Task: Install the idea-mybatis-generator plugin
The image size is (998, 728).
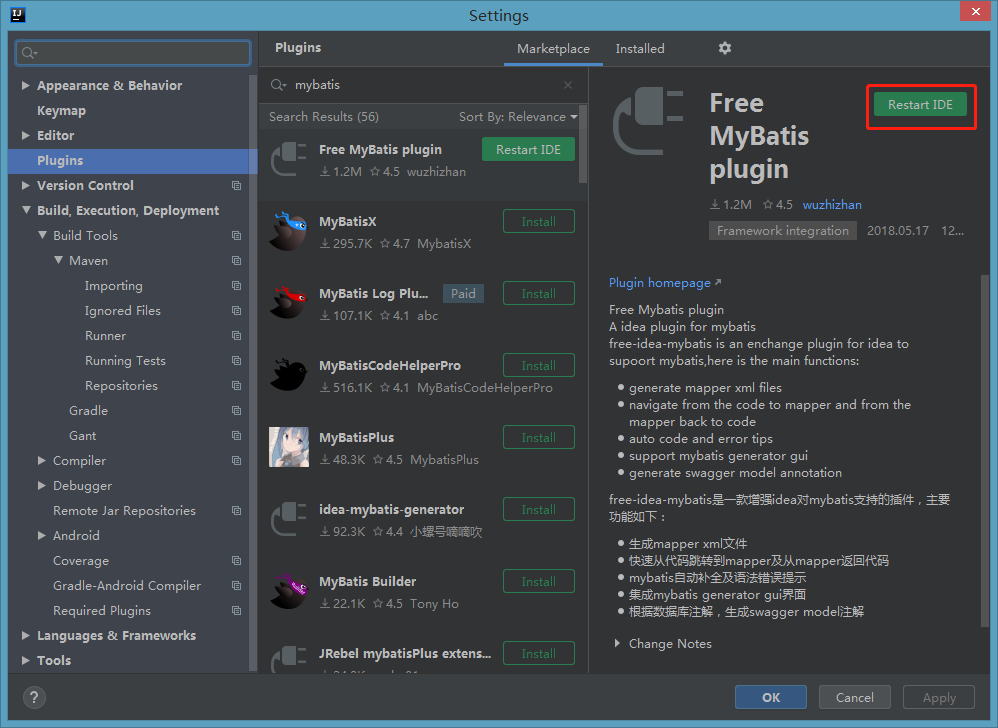Action: coord(538,509)
